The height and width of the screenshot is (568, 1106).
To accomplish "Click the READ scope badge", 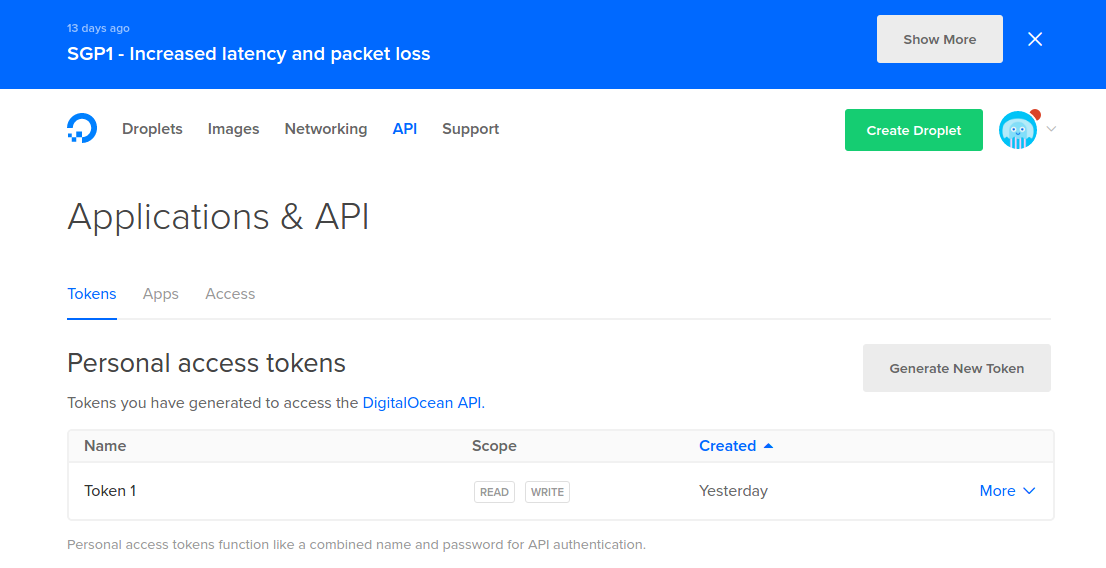I will (x=494, y=492).
